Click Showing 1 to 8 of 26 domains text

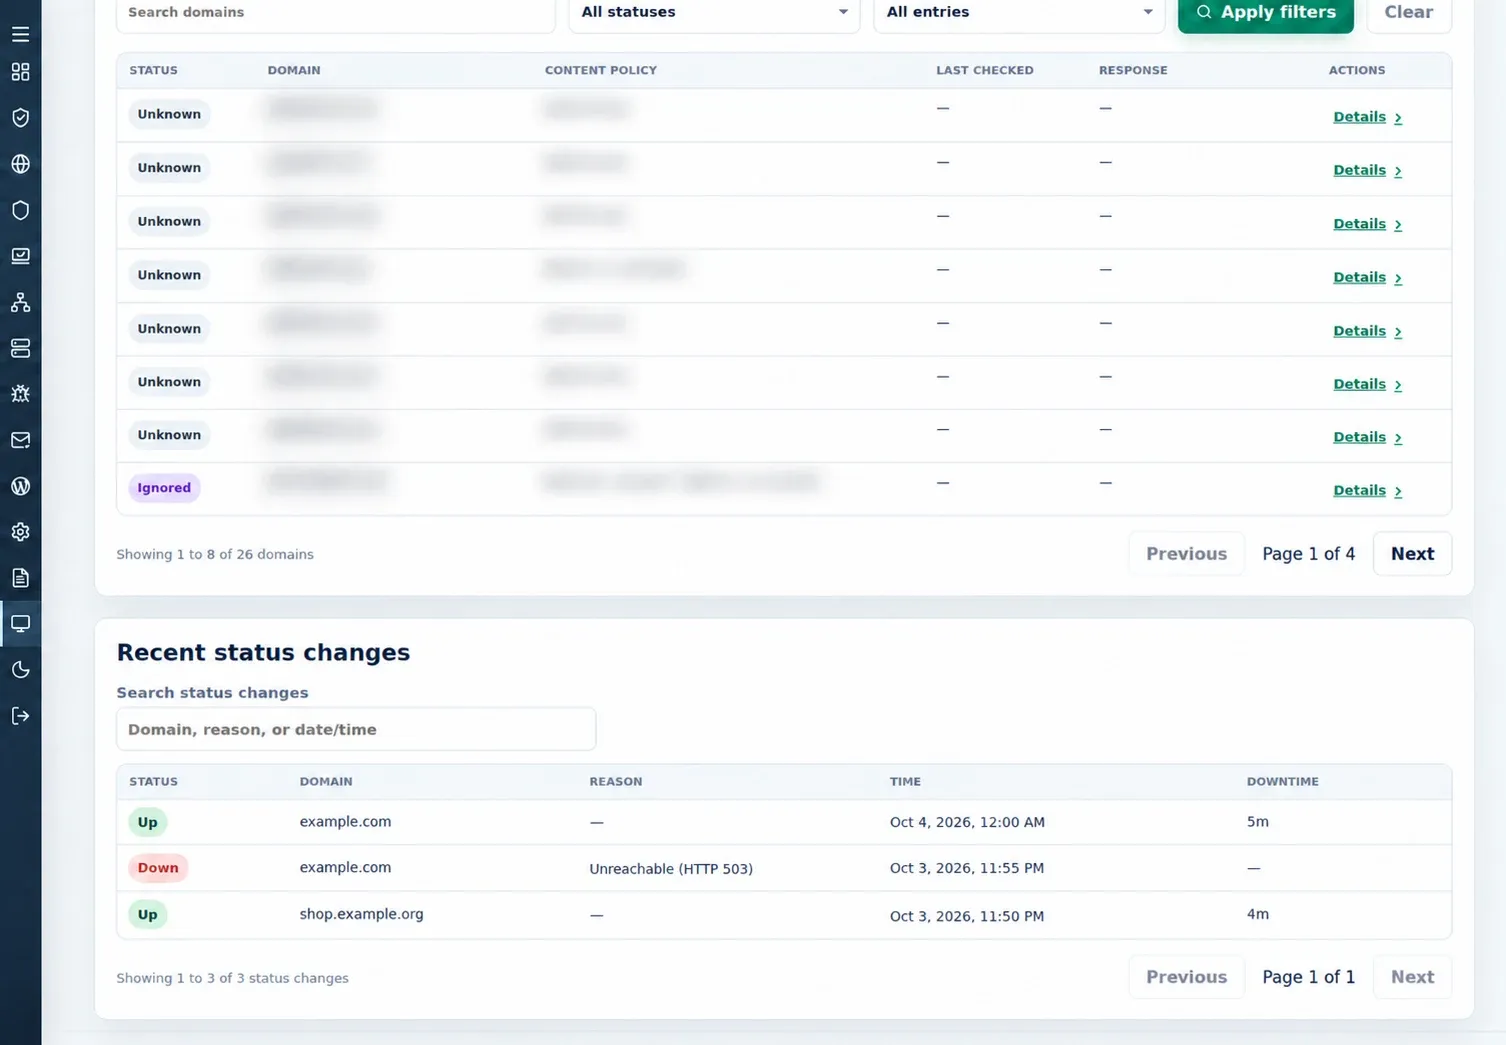(215, 554)
